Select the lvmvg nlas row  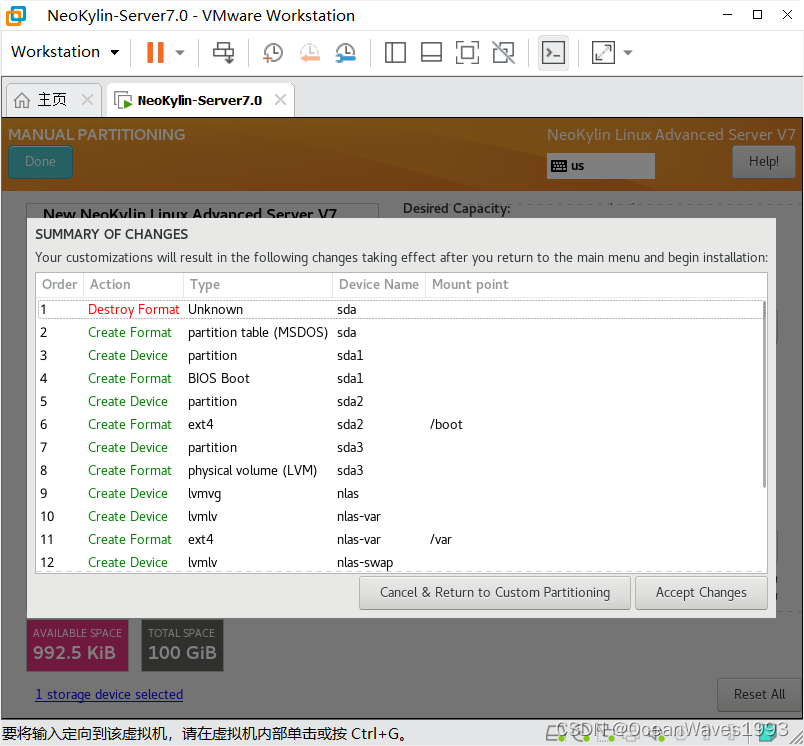400,494
